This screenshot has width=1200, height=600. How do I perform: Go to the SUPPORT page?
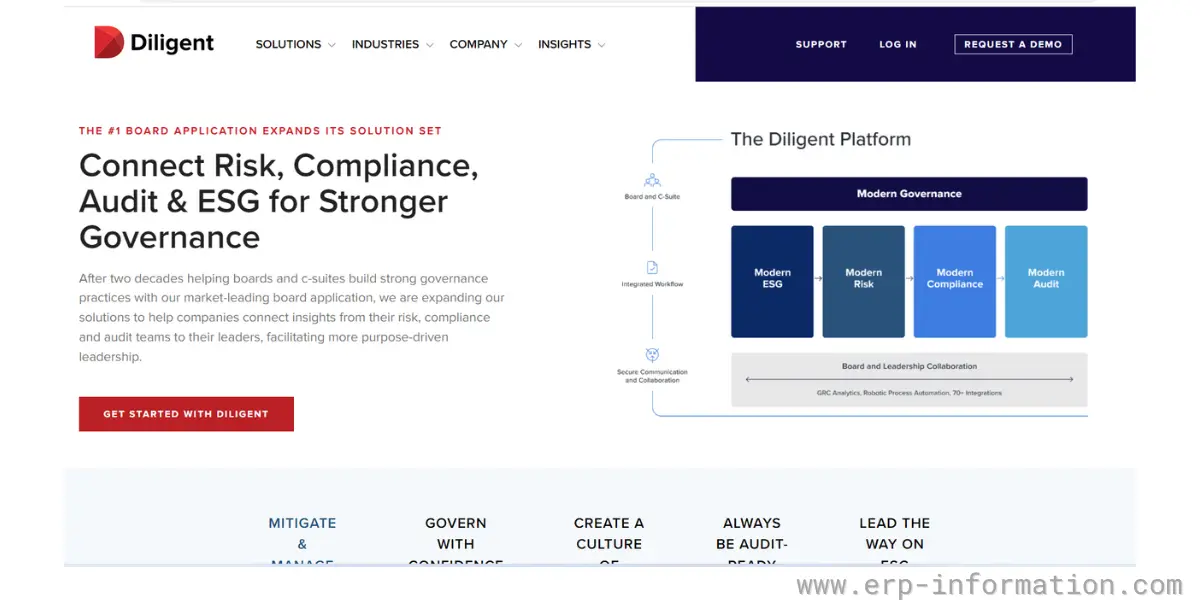tap(821, 44)
